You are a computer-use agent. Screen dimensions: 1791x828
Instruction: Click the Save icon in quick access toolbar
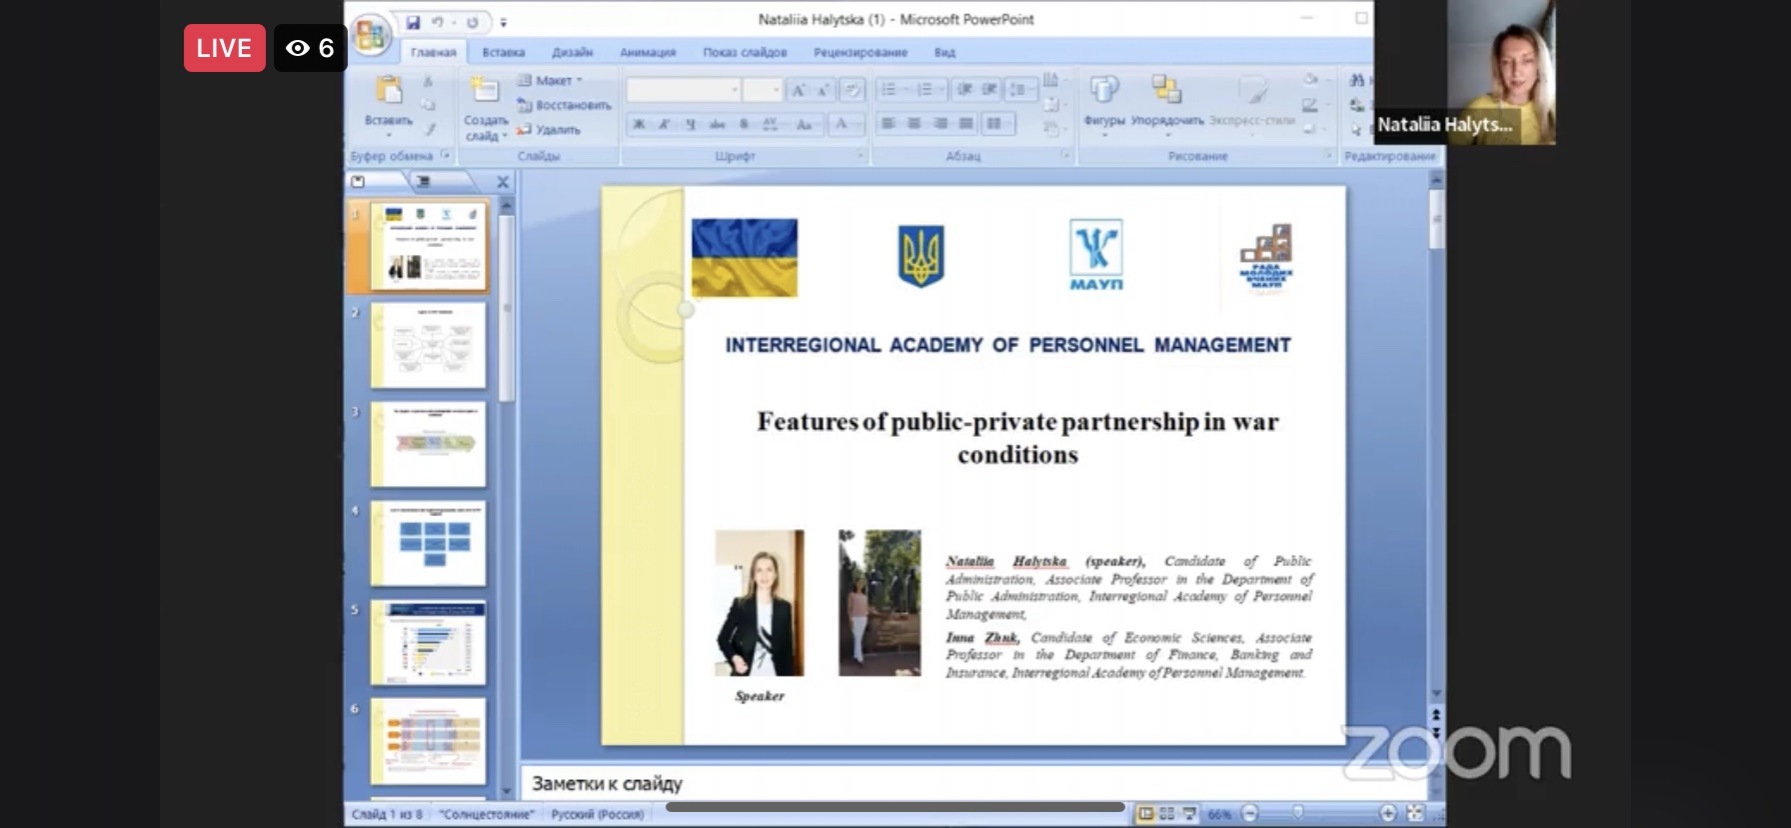[412, 22]
